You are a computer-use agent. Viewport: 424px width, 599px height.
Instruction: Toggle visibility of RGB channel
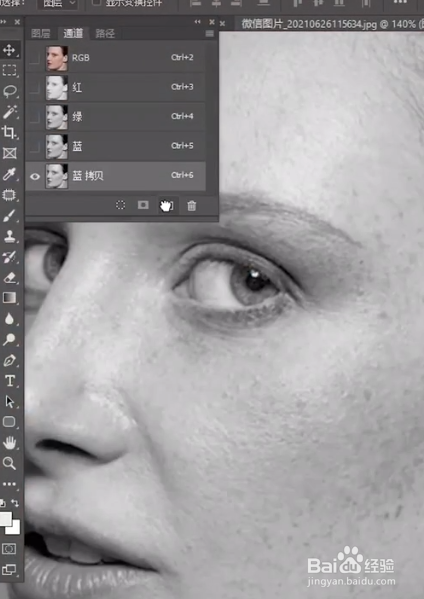pos(35,58)
